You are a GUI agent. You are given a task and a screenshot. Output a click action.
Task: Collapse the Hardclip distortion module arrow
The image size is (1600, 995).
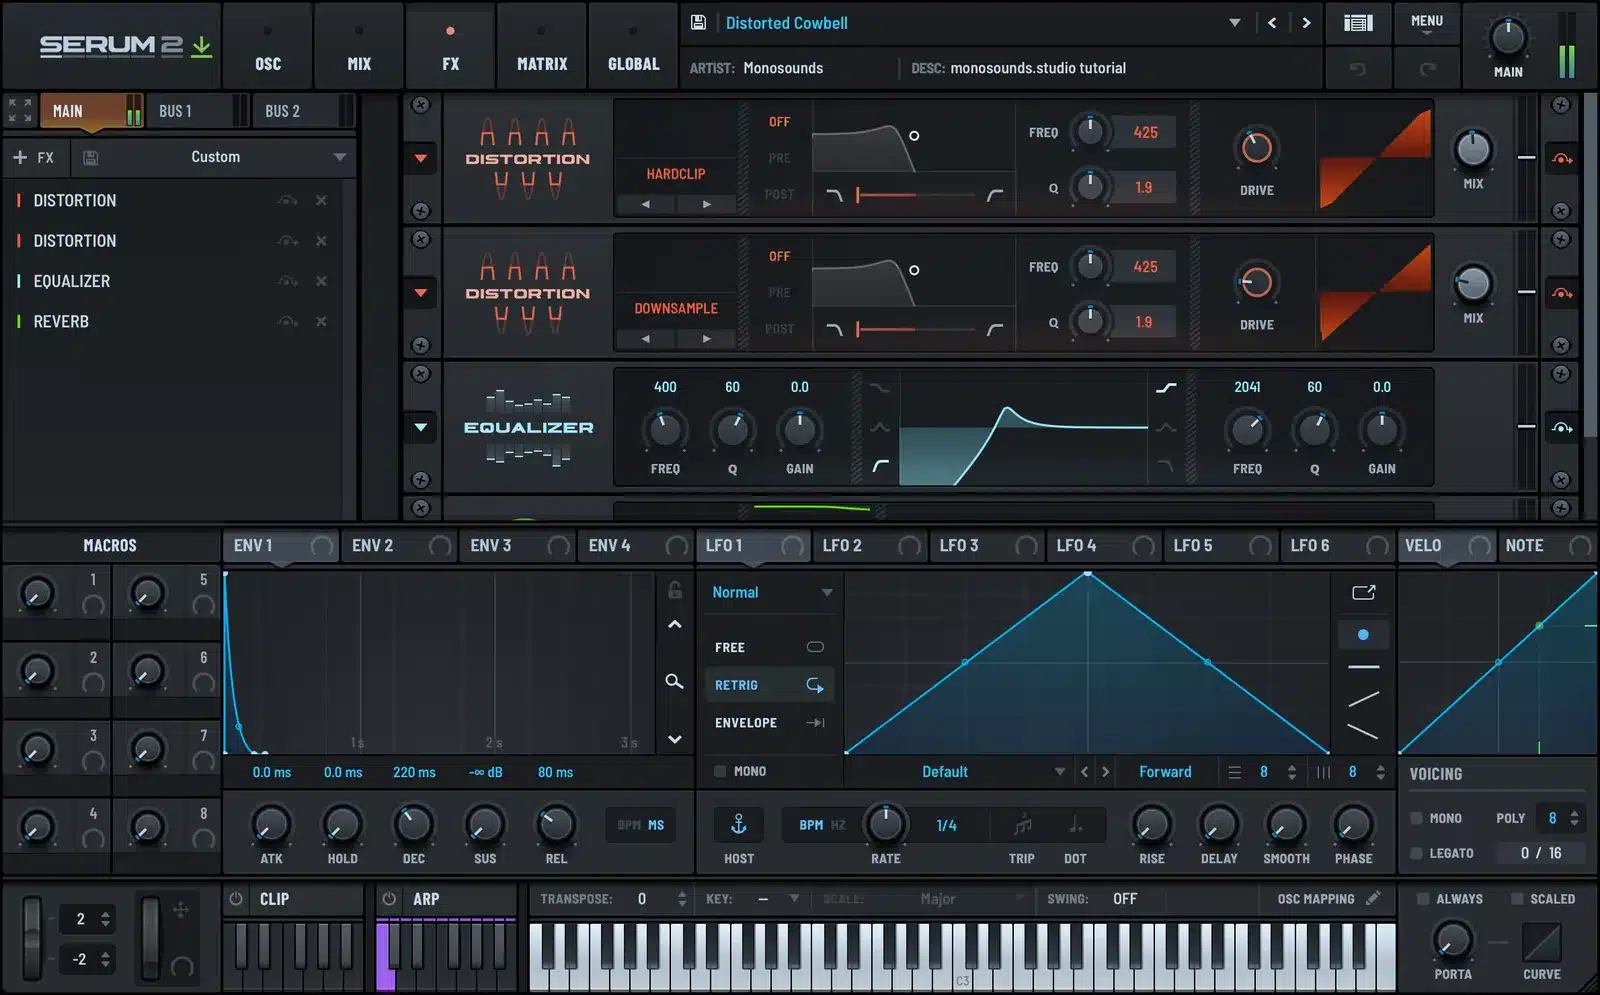pyautogui.click(x=421, y=158)
